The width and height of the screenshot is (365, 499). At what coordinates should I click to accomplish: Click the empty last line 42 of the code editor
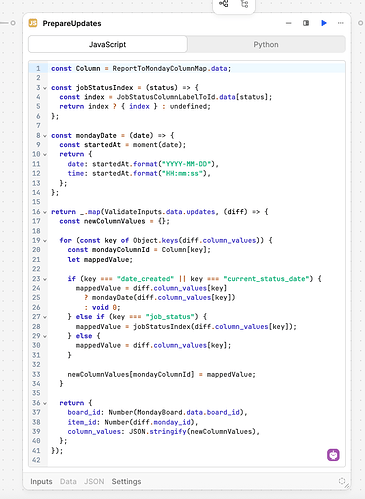[x=197, y=460]
